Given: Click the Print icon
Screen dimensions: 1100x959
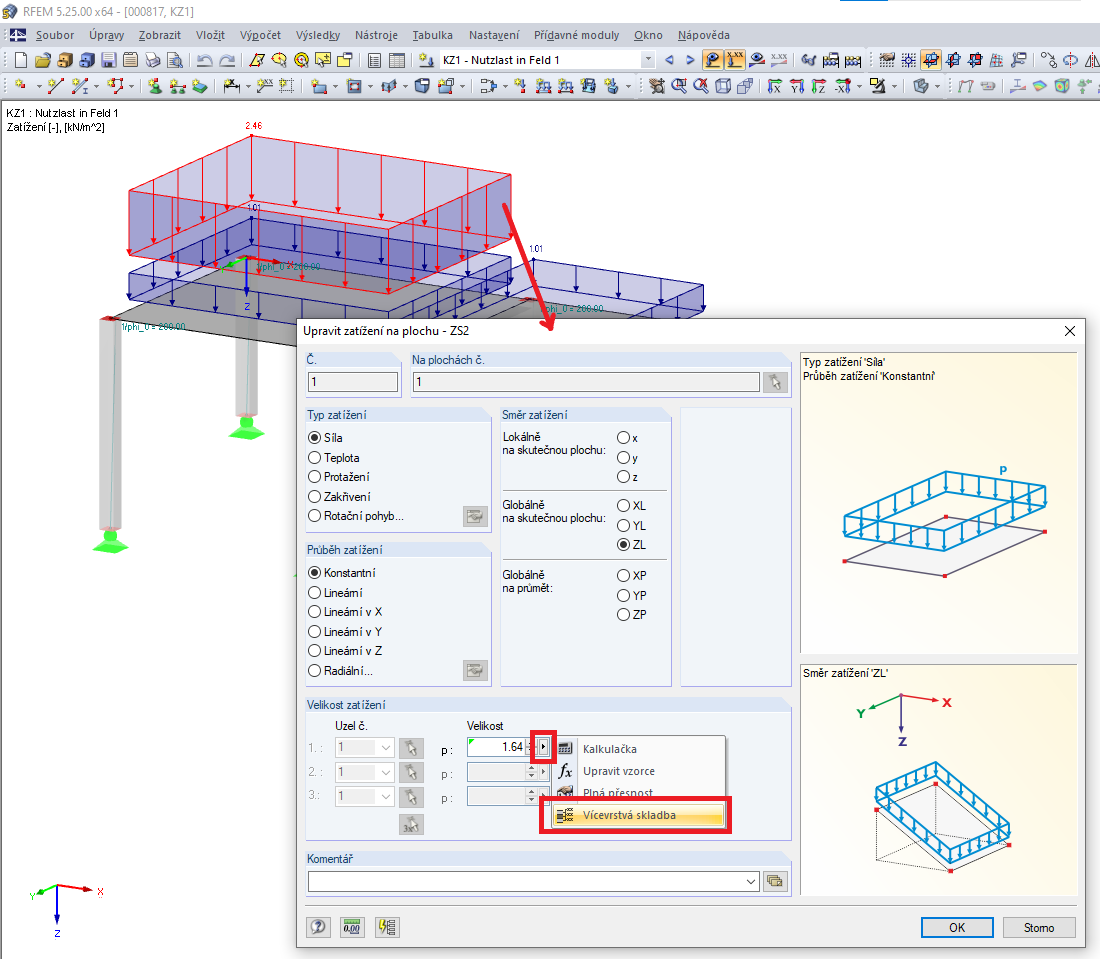Looking at the screenshot, I should click(152, 60).
